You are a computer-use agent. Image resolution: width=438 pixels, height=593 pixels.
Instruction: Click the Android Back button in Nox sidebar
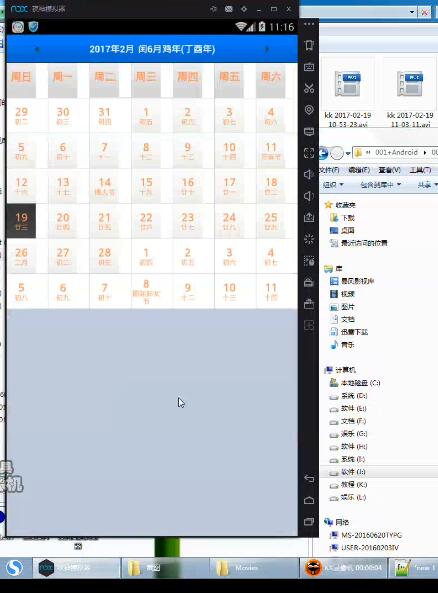pyautogui.click(x=309, y=479)
